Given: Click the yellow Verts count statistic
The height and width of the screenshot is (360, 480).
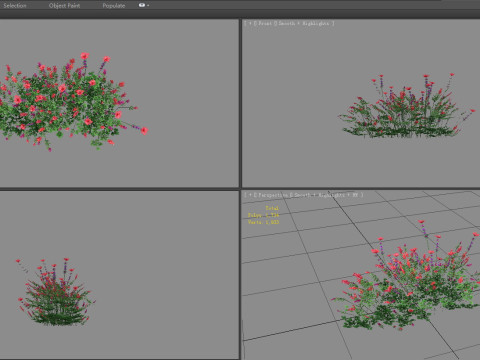Looking at the screenshot, I should tap(263, 222).
